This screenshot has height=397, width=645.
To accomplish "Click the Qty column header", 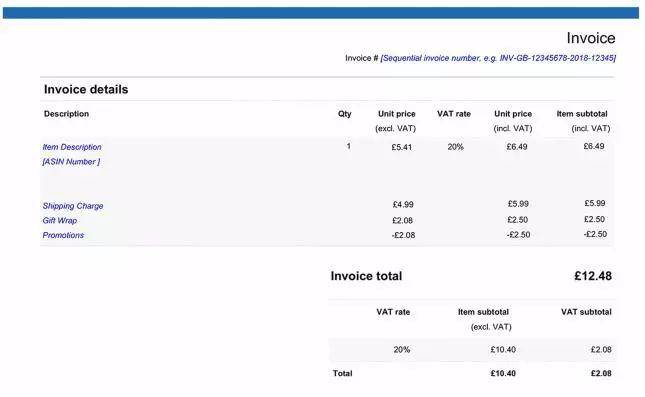I will pos(345,114).
